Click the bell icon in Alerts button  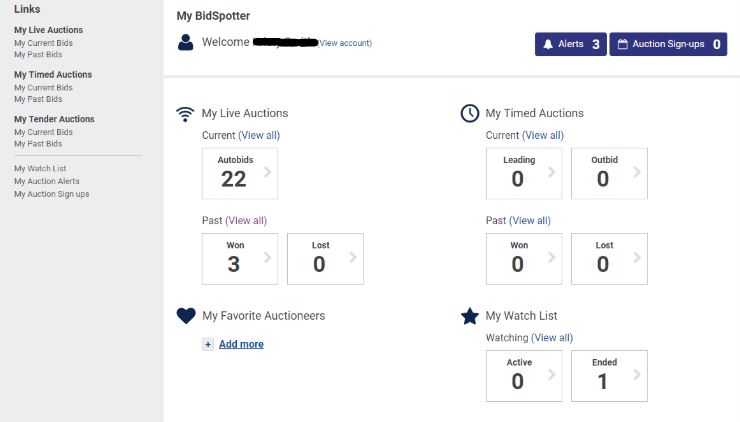pos(548,44)
